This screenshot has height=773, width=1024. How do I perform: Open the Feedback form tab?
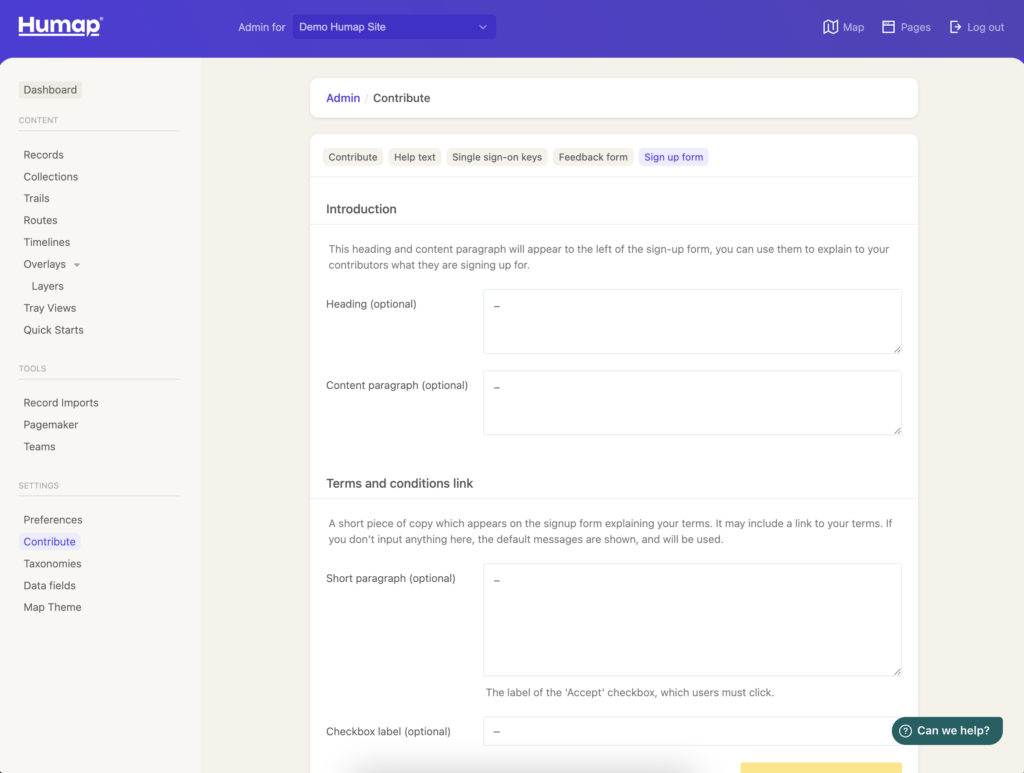592,156
